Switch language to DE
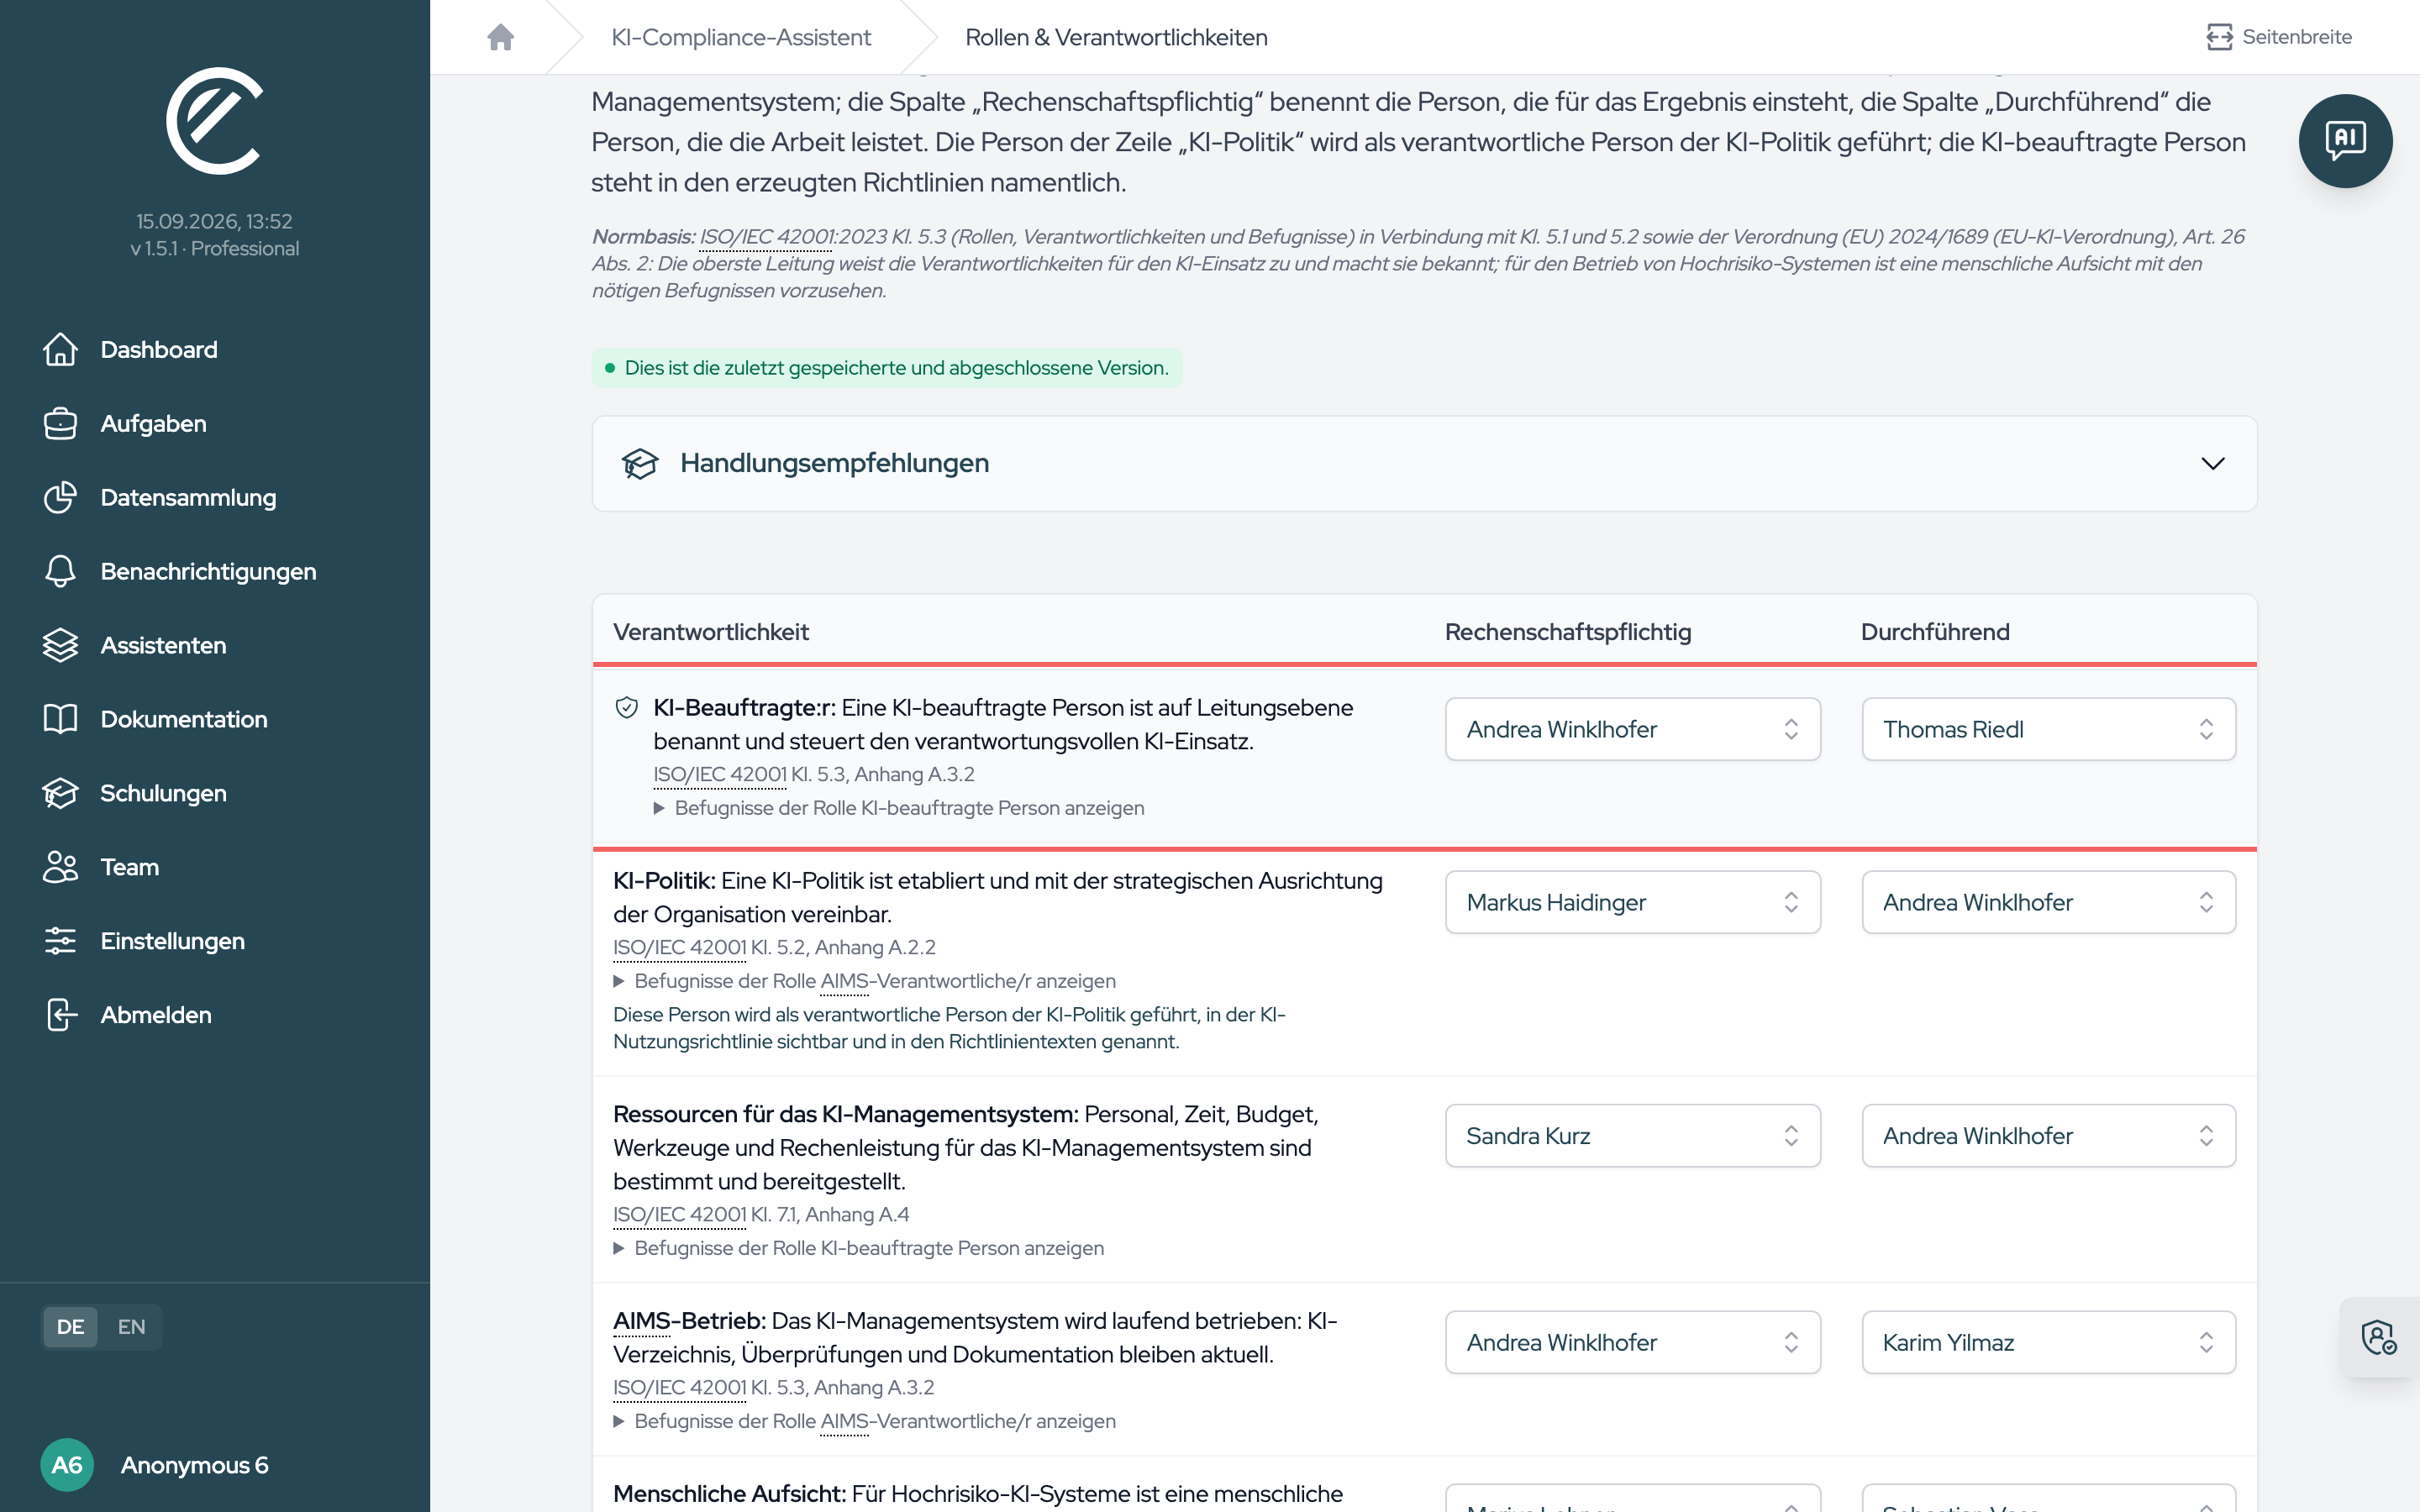Viewport: 2420px width, 1512px height. [x=70, y=1327]
